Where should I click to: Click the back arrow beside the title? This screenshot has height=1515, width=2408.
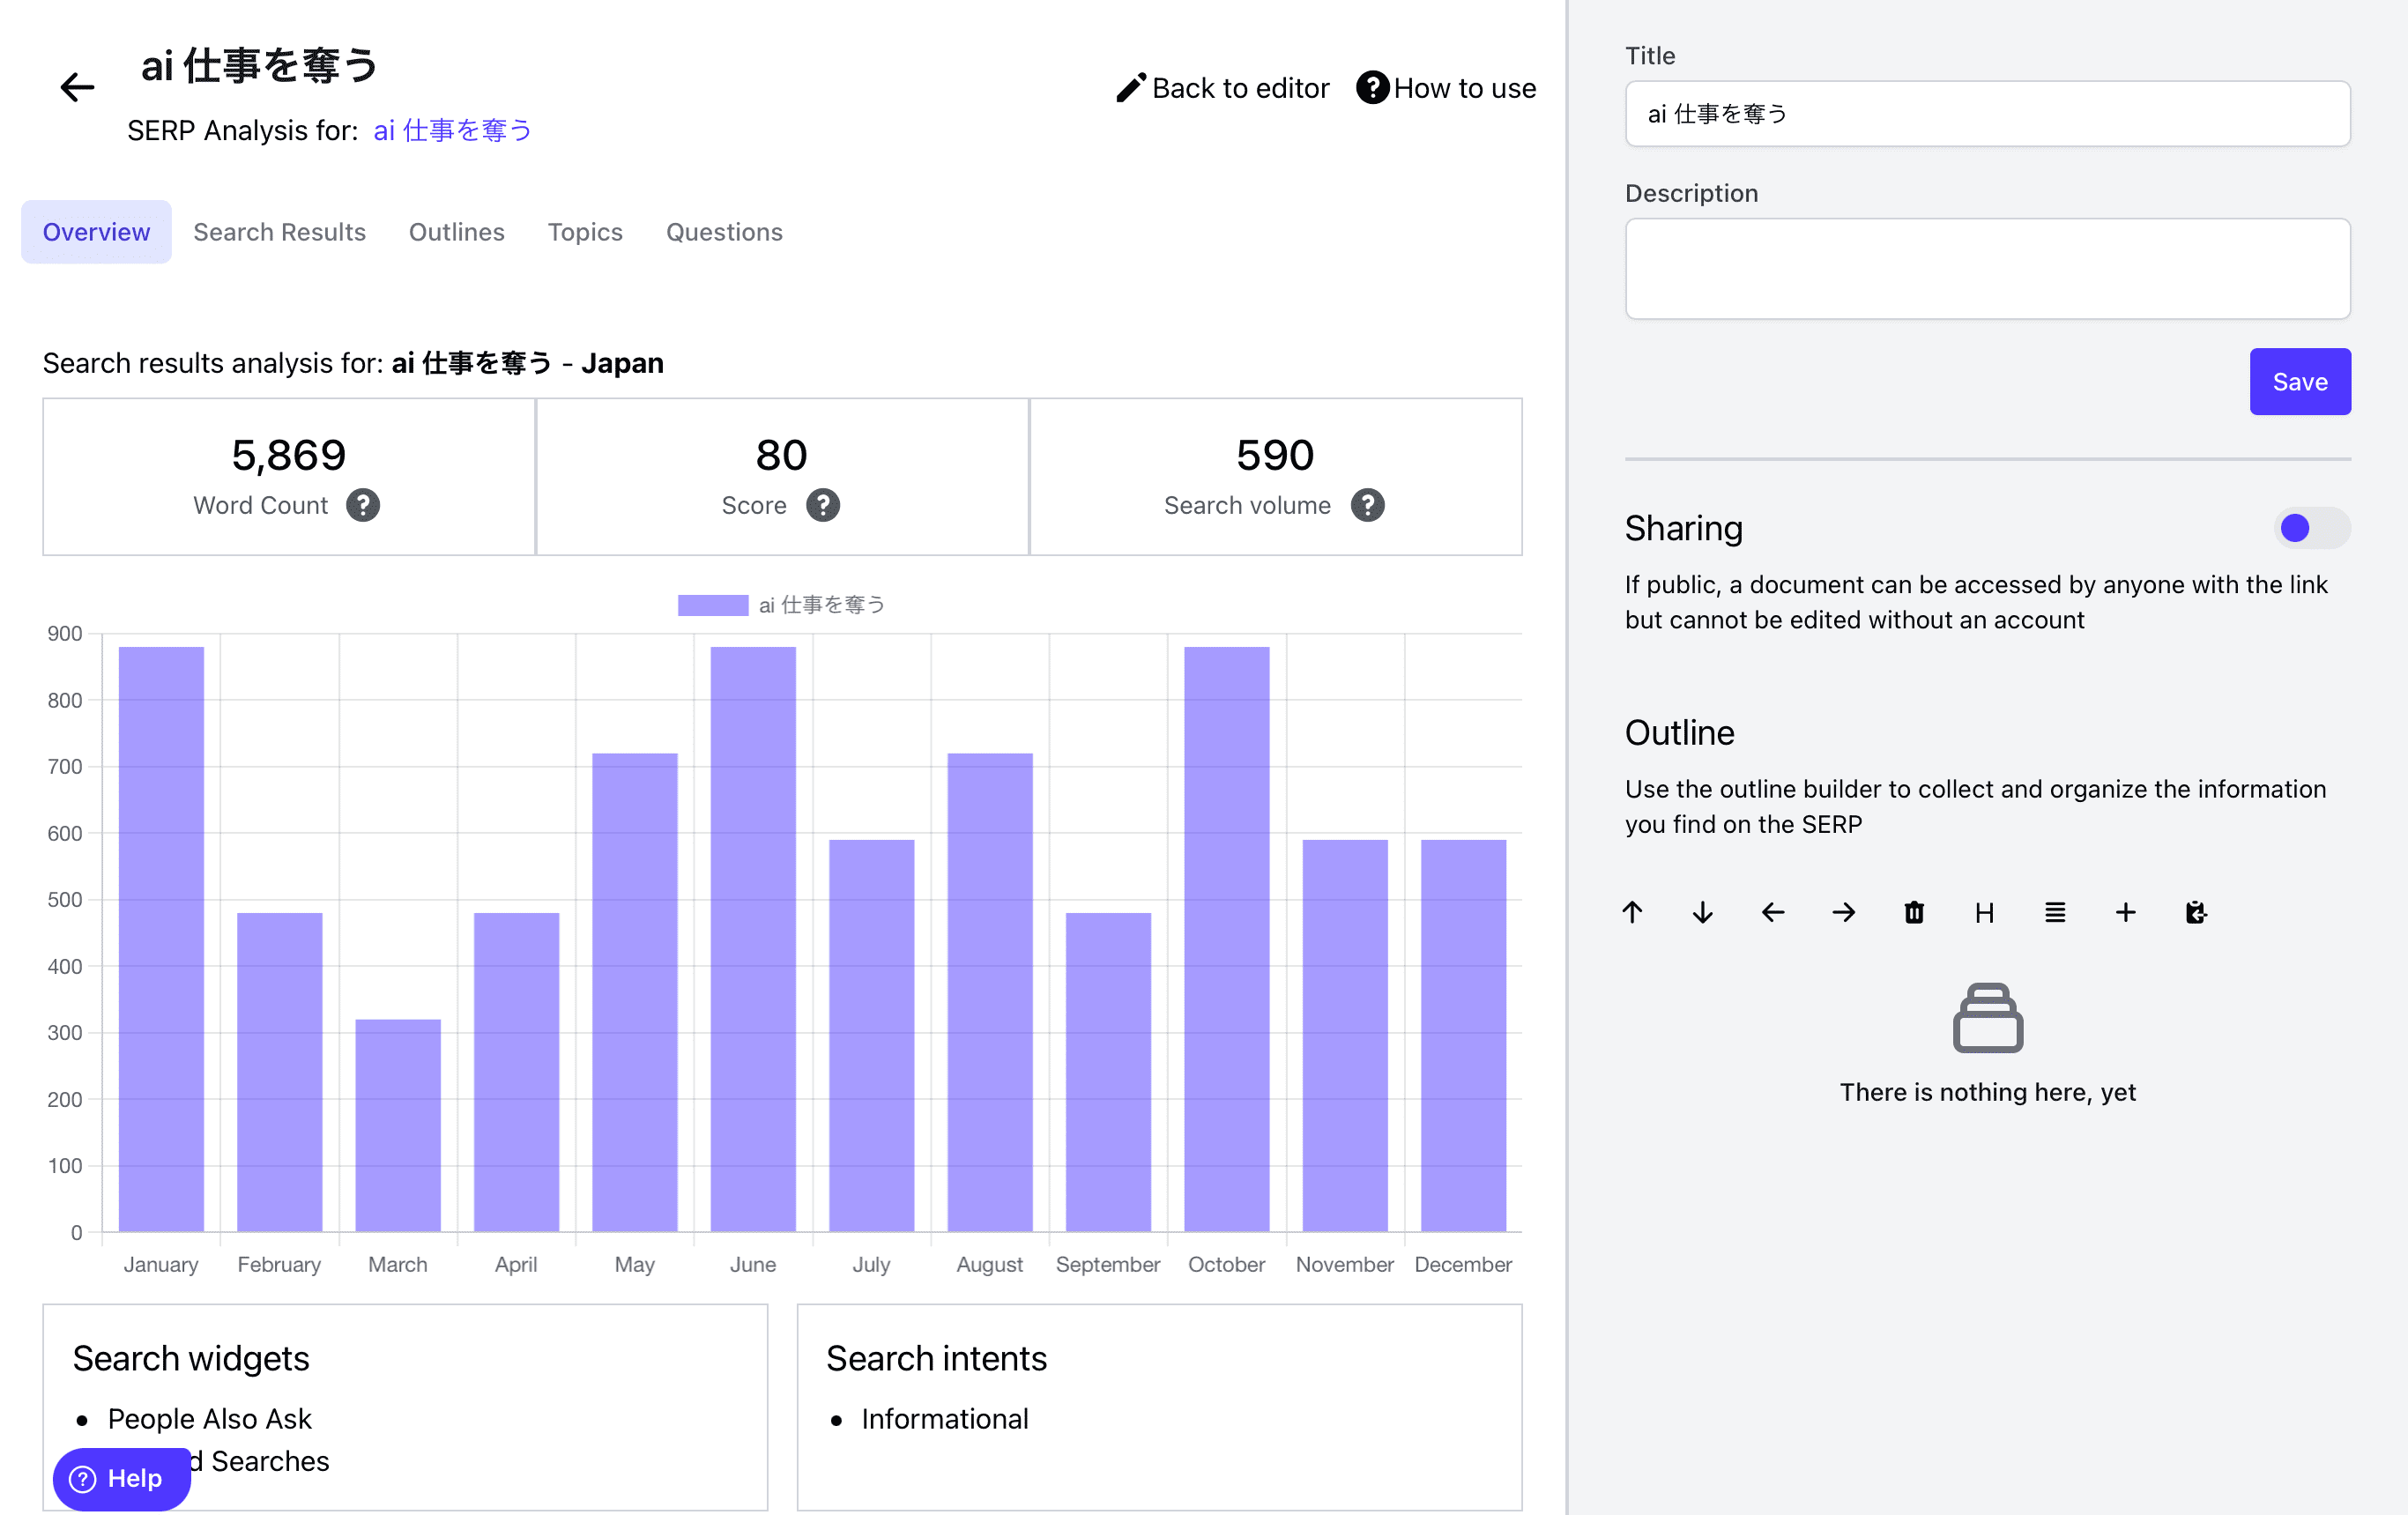tap(77, 88)
